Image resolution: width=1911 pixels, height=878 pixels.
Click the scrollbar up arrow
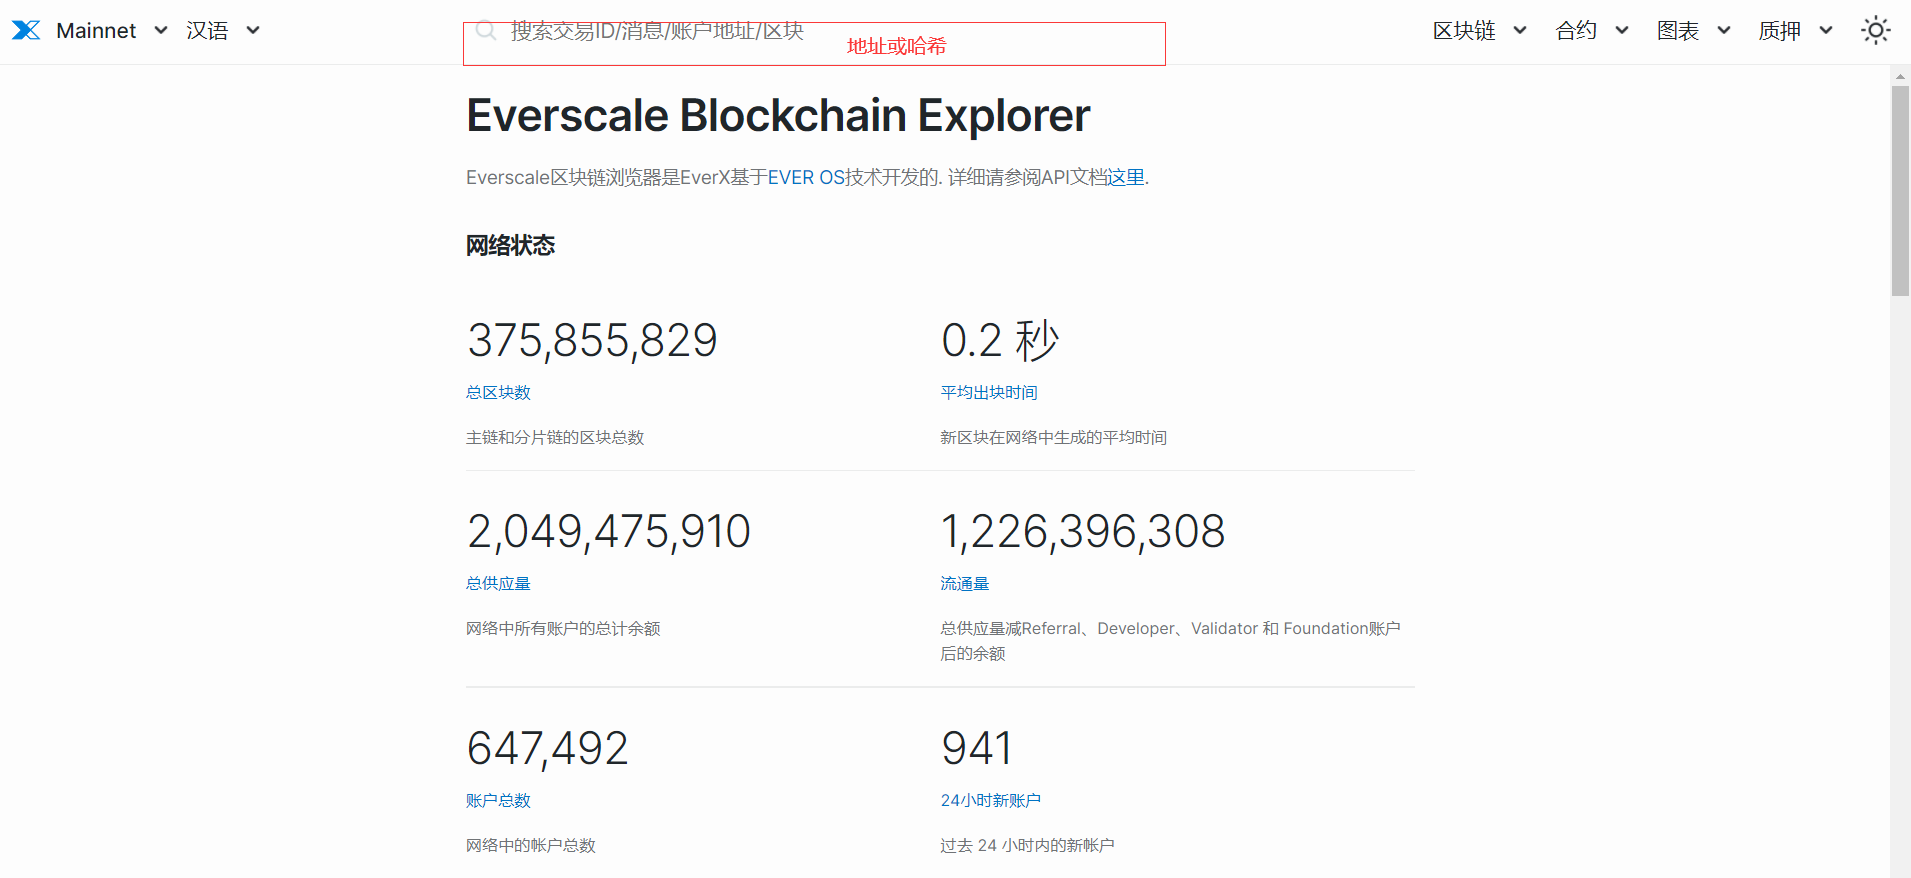pyautogui.click(x=1900, y=76)
